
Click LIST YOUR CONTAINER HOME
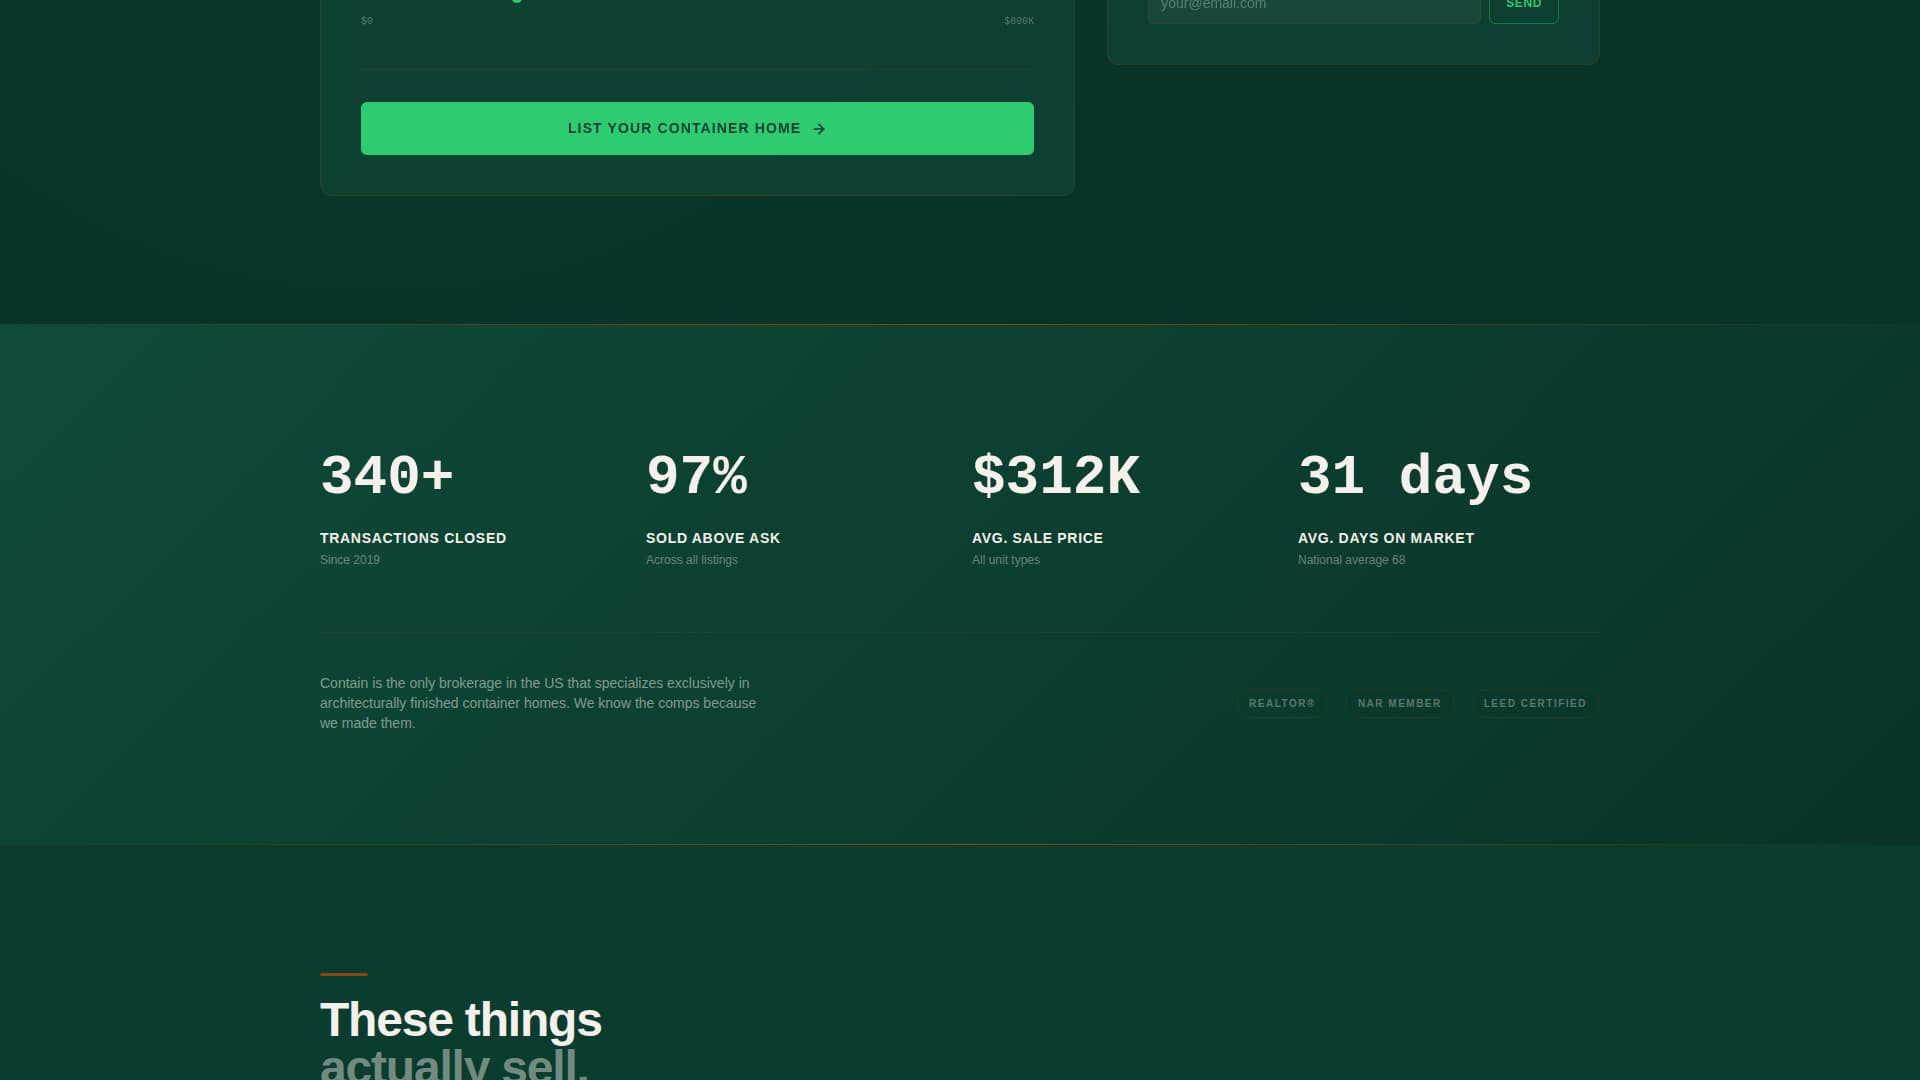(x=697, y=128)
